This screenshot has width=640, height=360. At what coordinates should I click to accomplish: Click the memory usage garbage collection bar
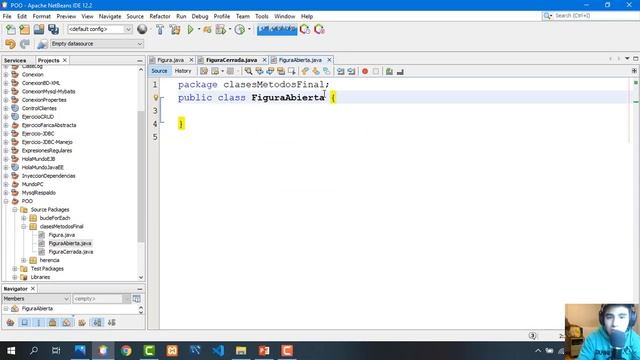(x=277, y=29)
